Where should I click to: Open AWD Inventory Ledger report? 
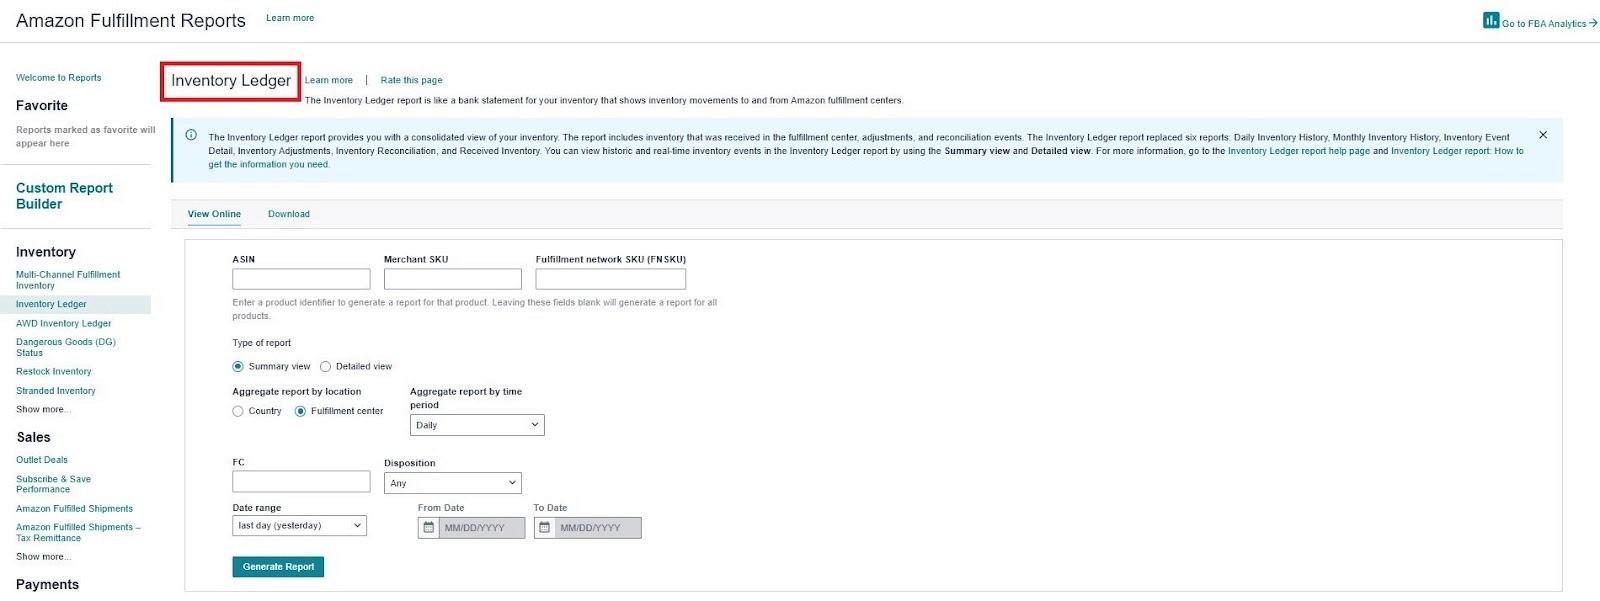[64, 323]
